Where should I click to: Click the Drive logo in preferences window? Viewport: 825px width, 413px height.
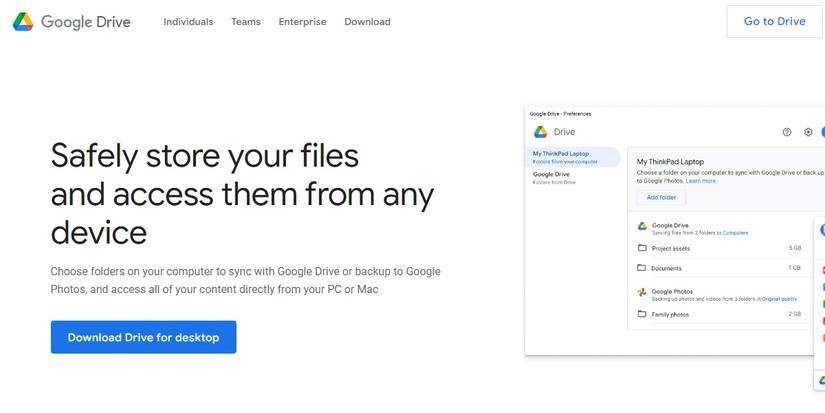point(540,132)
